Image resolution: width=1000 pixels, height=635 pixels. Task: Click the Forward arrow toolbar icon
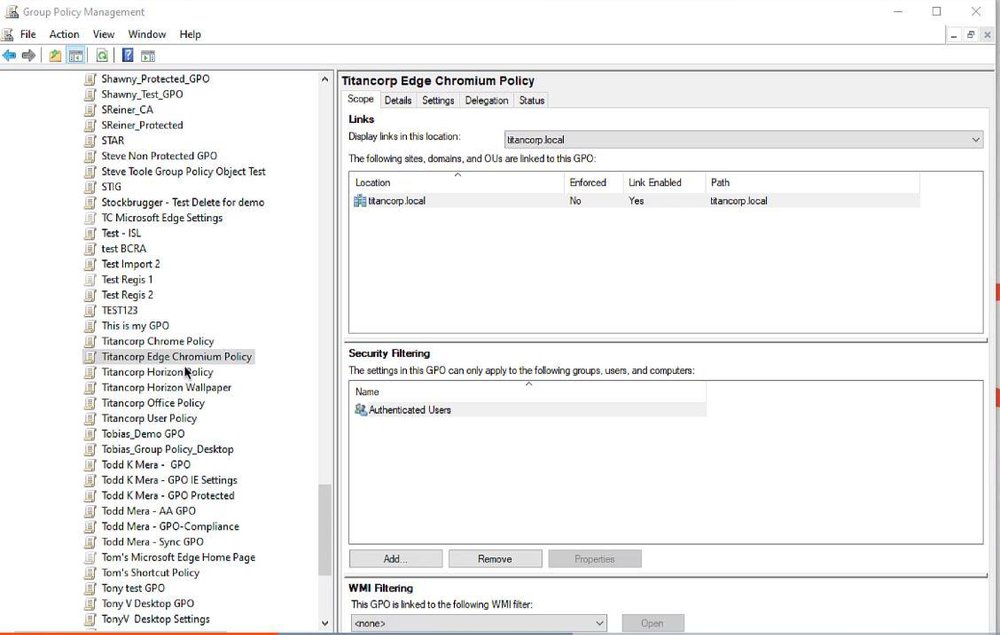[x=28, y=56]
